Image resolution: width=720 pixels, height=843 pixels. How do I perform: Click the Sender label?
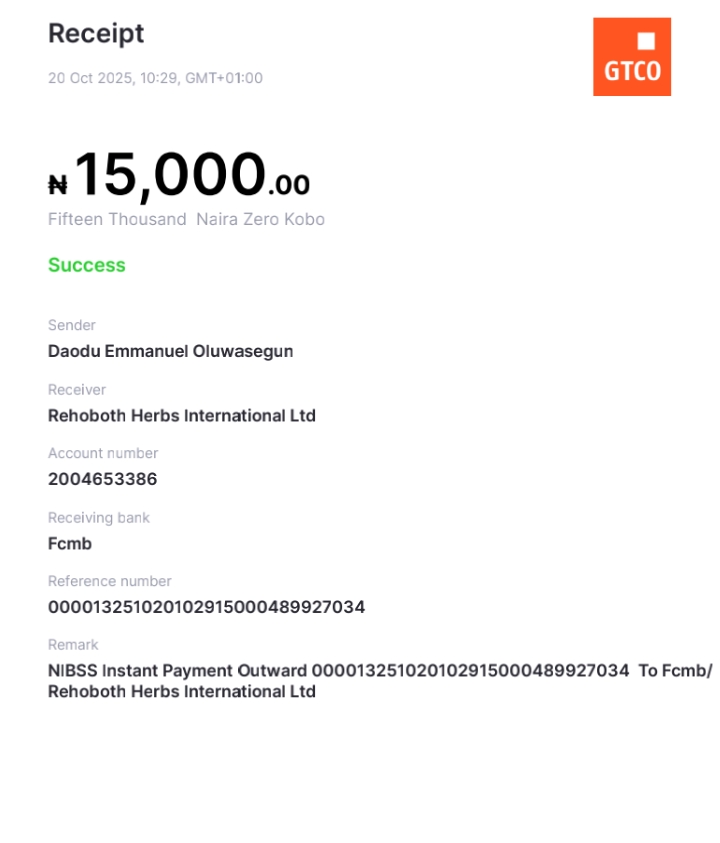(72, 325)
